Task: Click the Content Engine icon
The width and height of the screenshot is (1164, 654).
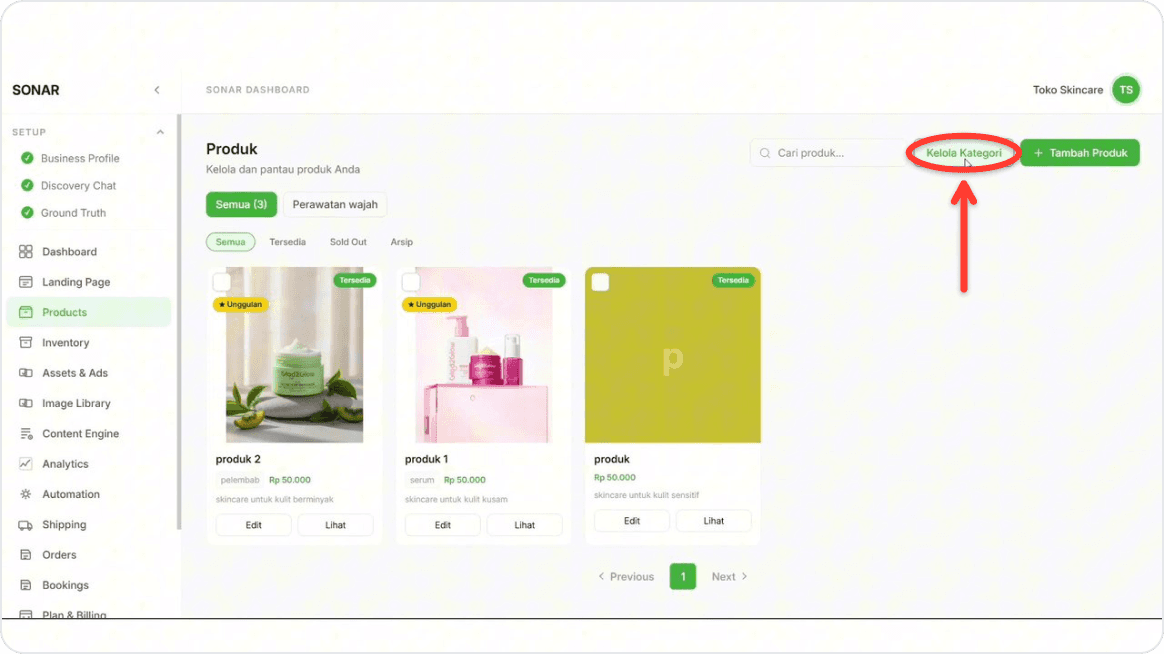Action: [26, 434]
